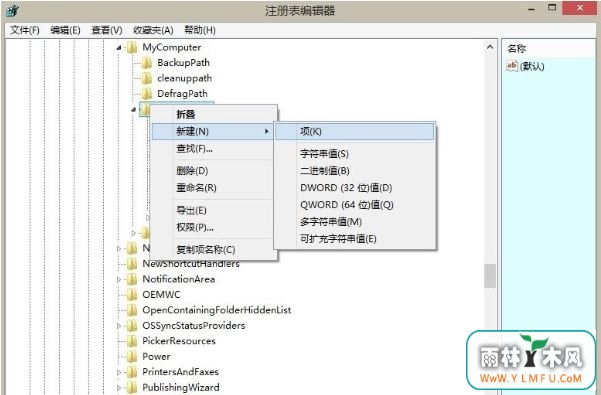Click the MyComputer folder icon
The image size is (601, 395).
131,48
